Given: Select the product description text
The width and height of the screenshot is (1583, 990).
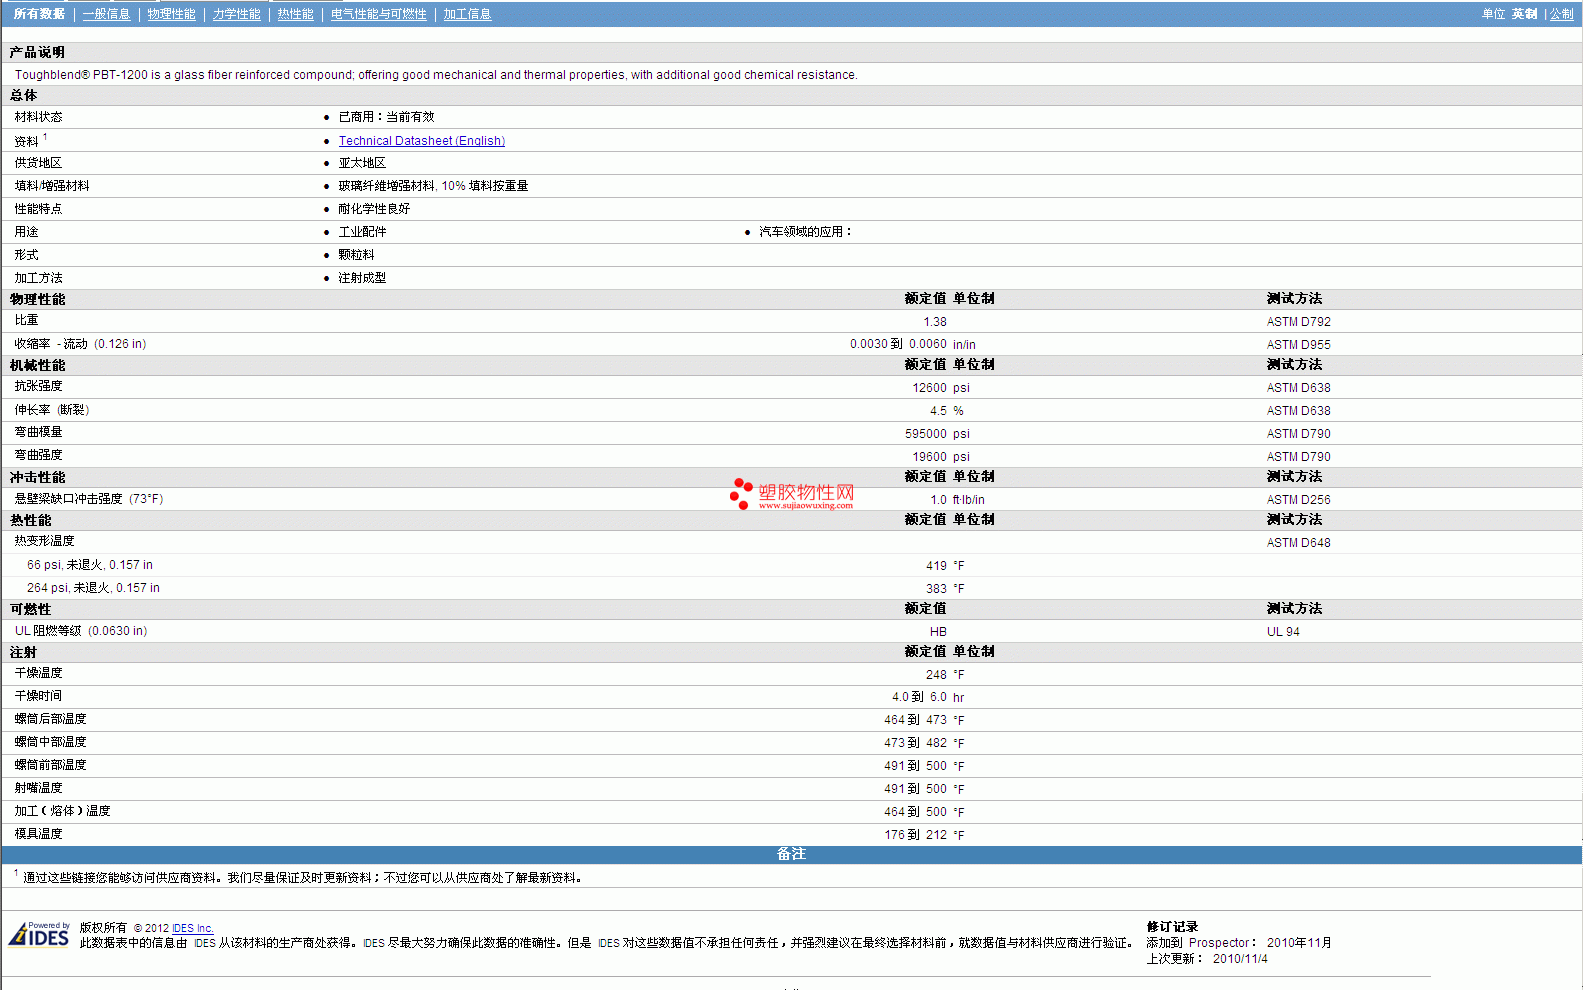Looking at the screenshot, I should 436,75.
